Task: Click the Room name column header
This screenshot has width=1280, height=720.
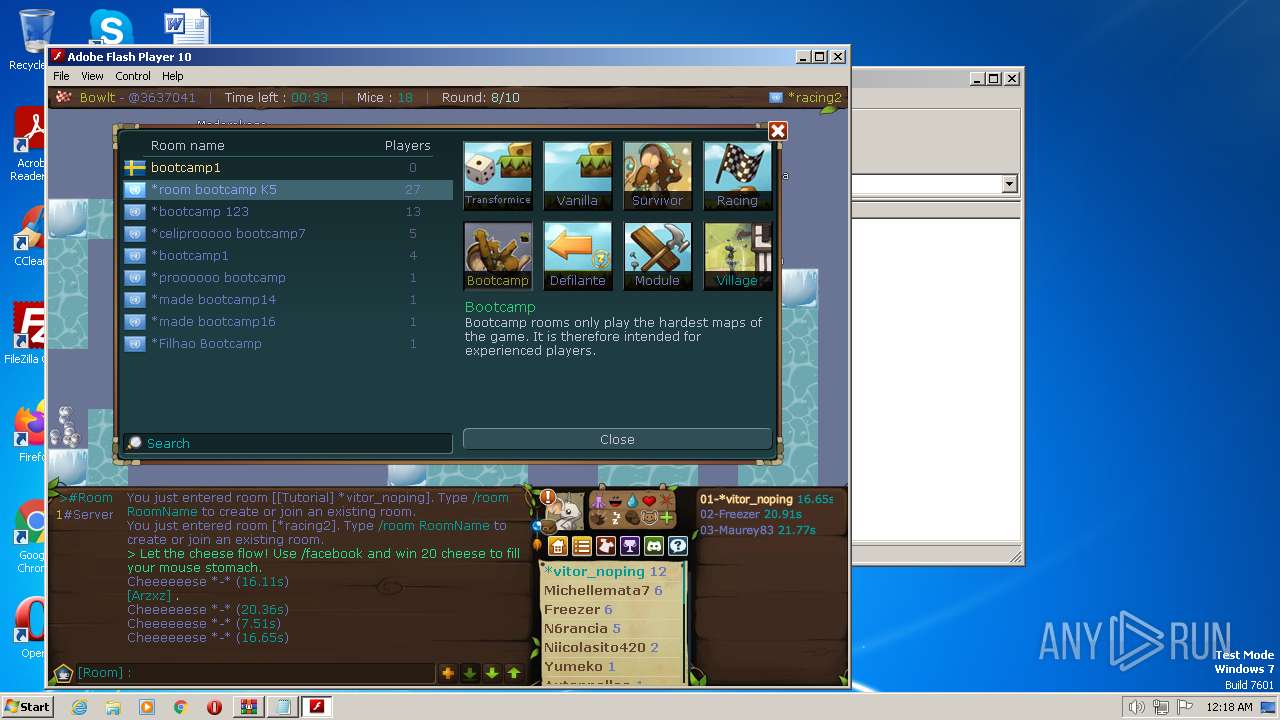Action: 188,146
